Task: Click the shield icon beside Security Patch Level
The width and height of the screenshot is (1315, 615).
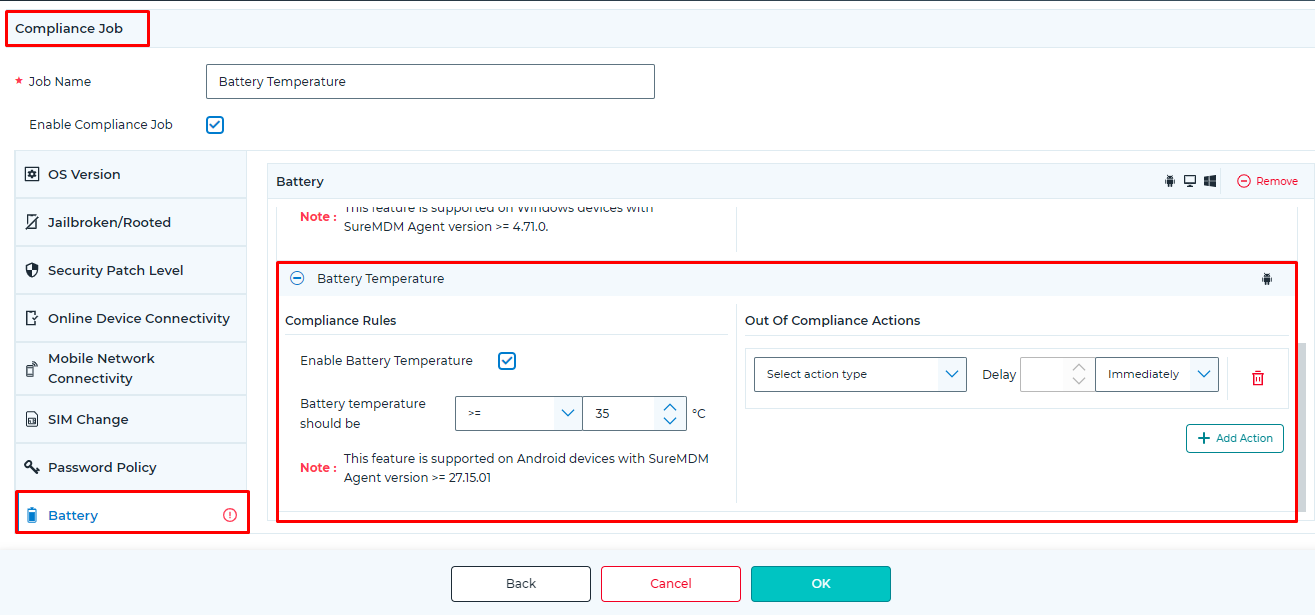Action: [31, 270]
